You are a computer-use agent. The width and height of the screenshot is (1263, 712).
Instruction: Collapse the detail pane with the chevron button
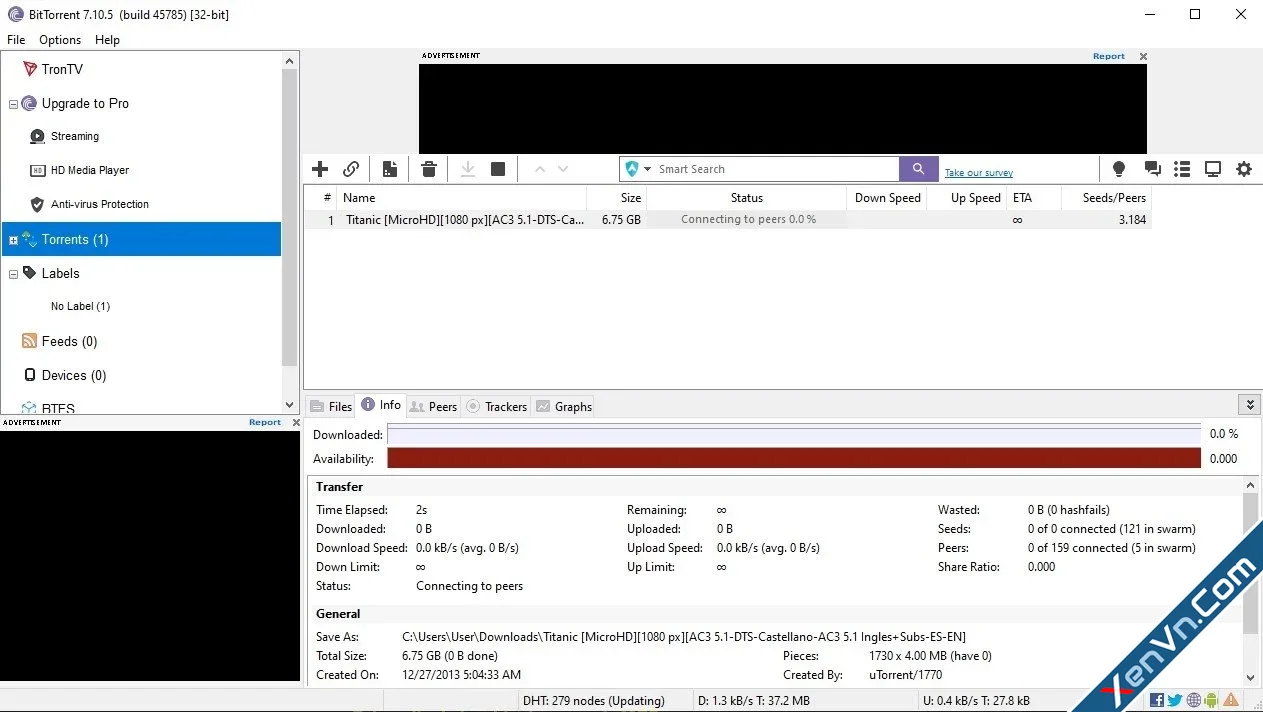coord(1249,404)
